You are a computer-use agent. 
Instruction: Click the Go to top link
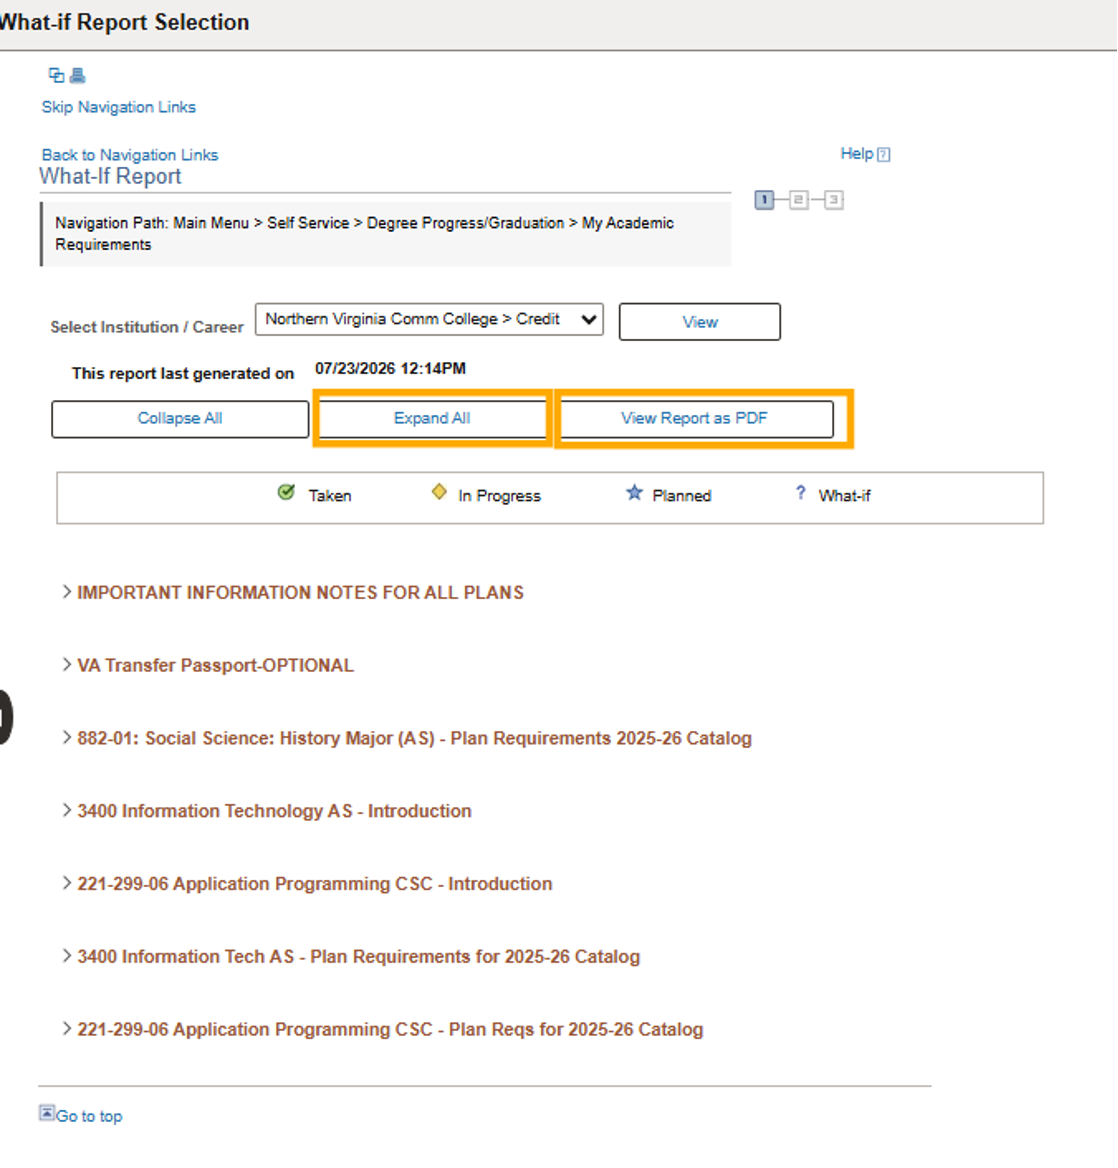pyautogui.click(x=89, y=1116)
